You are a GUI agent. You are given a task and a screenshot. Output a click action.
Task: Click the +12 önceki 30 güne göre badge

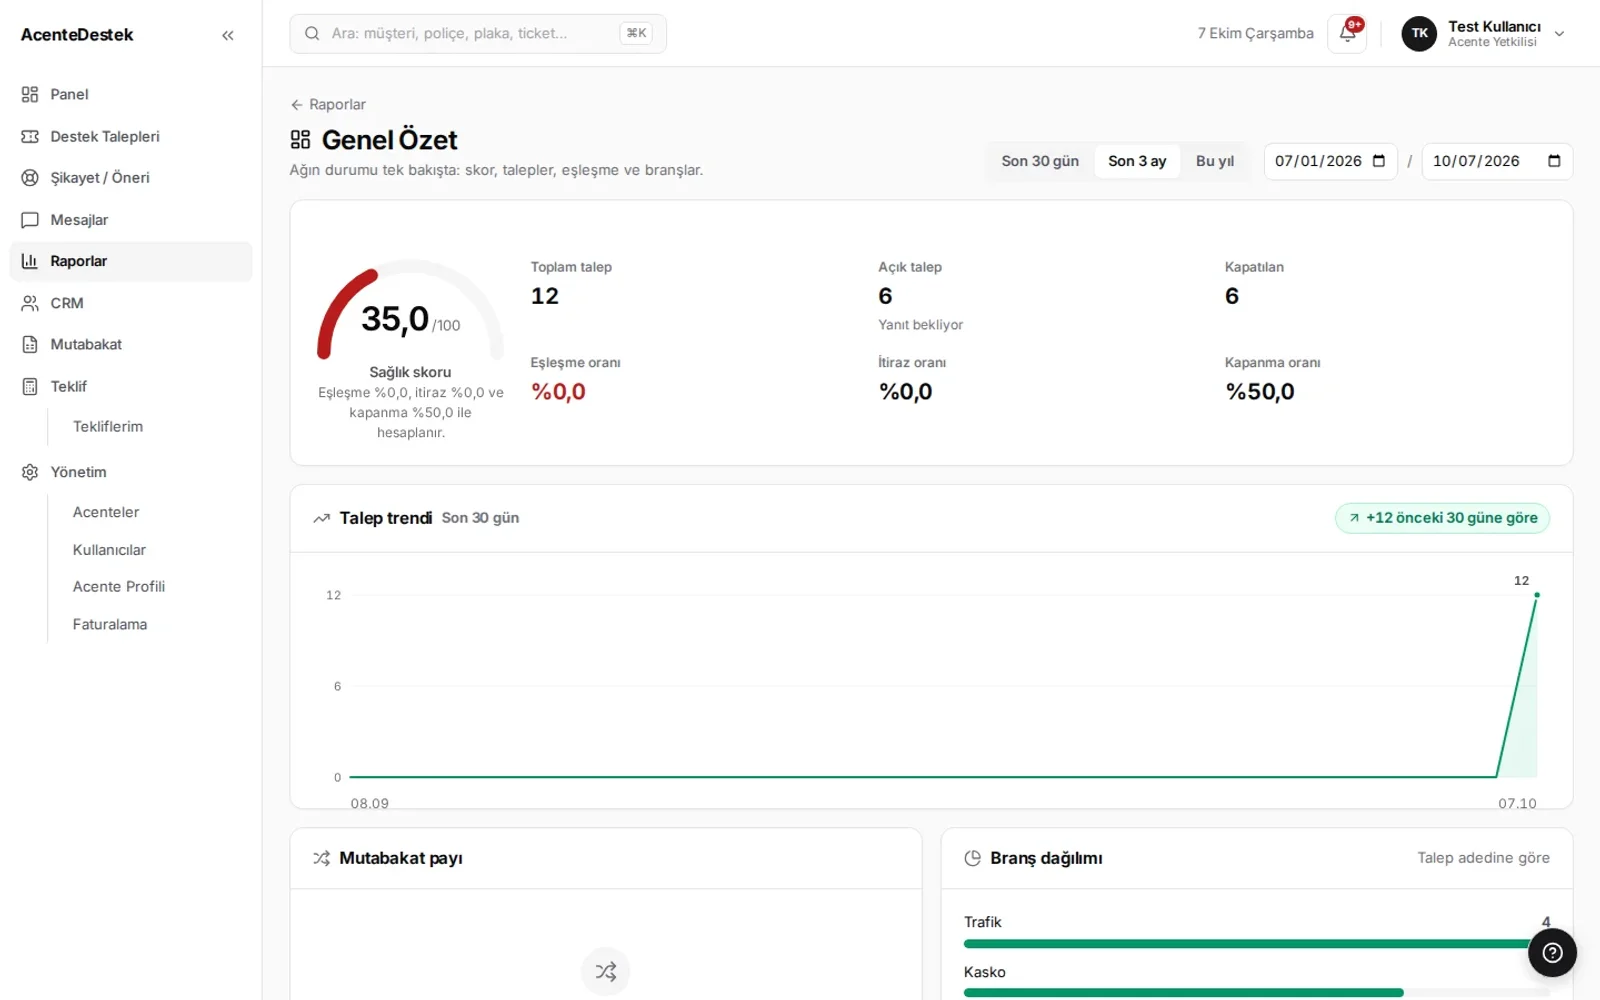[x=1442, y=518]
